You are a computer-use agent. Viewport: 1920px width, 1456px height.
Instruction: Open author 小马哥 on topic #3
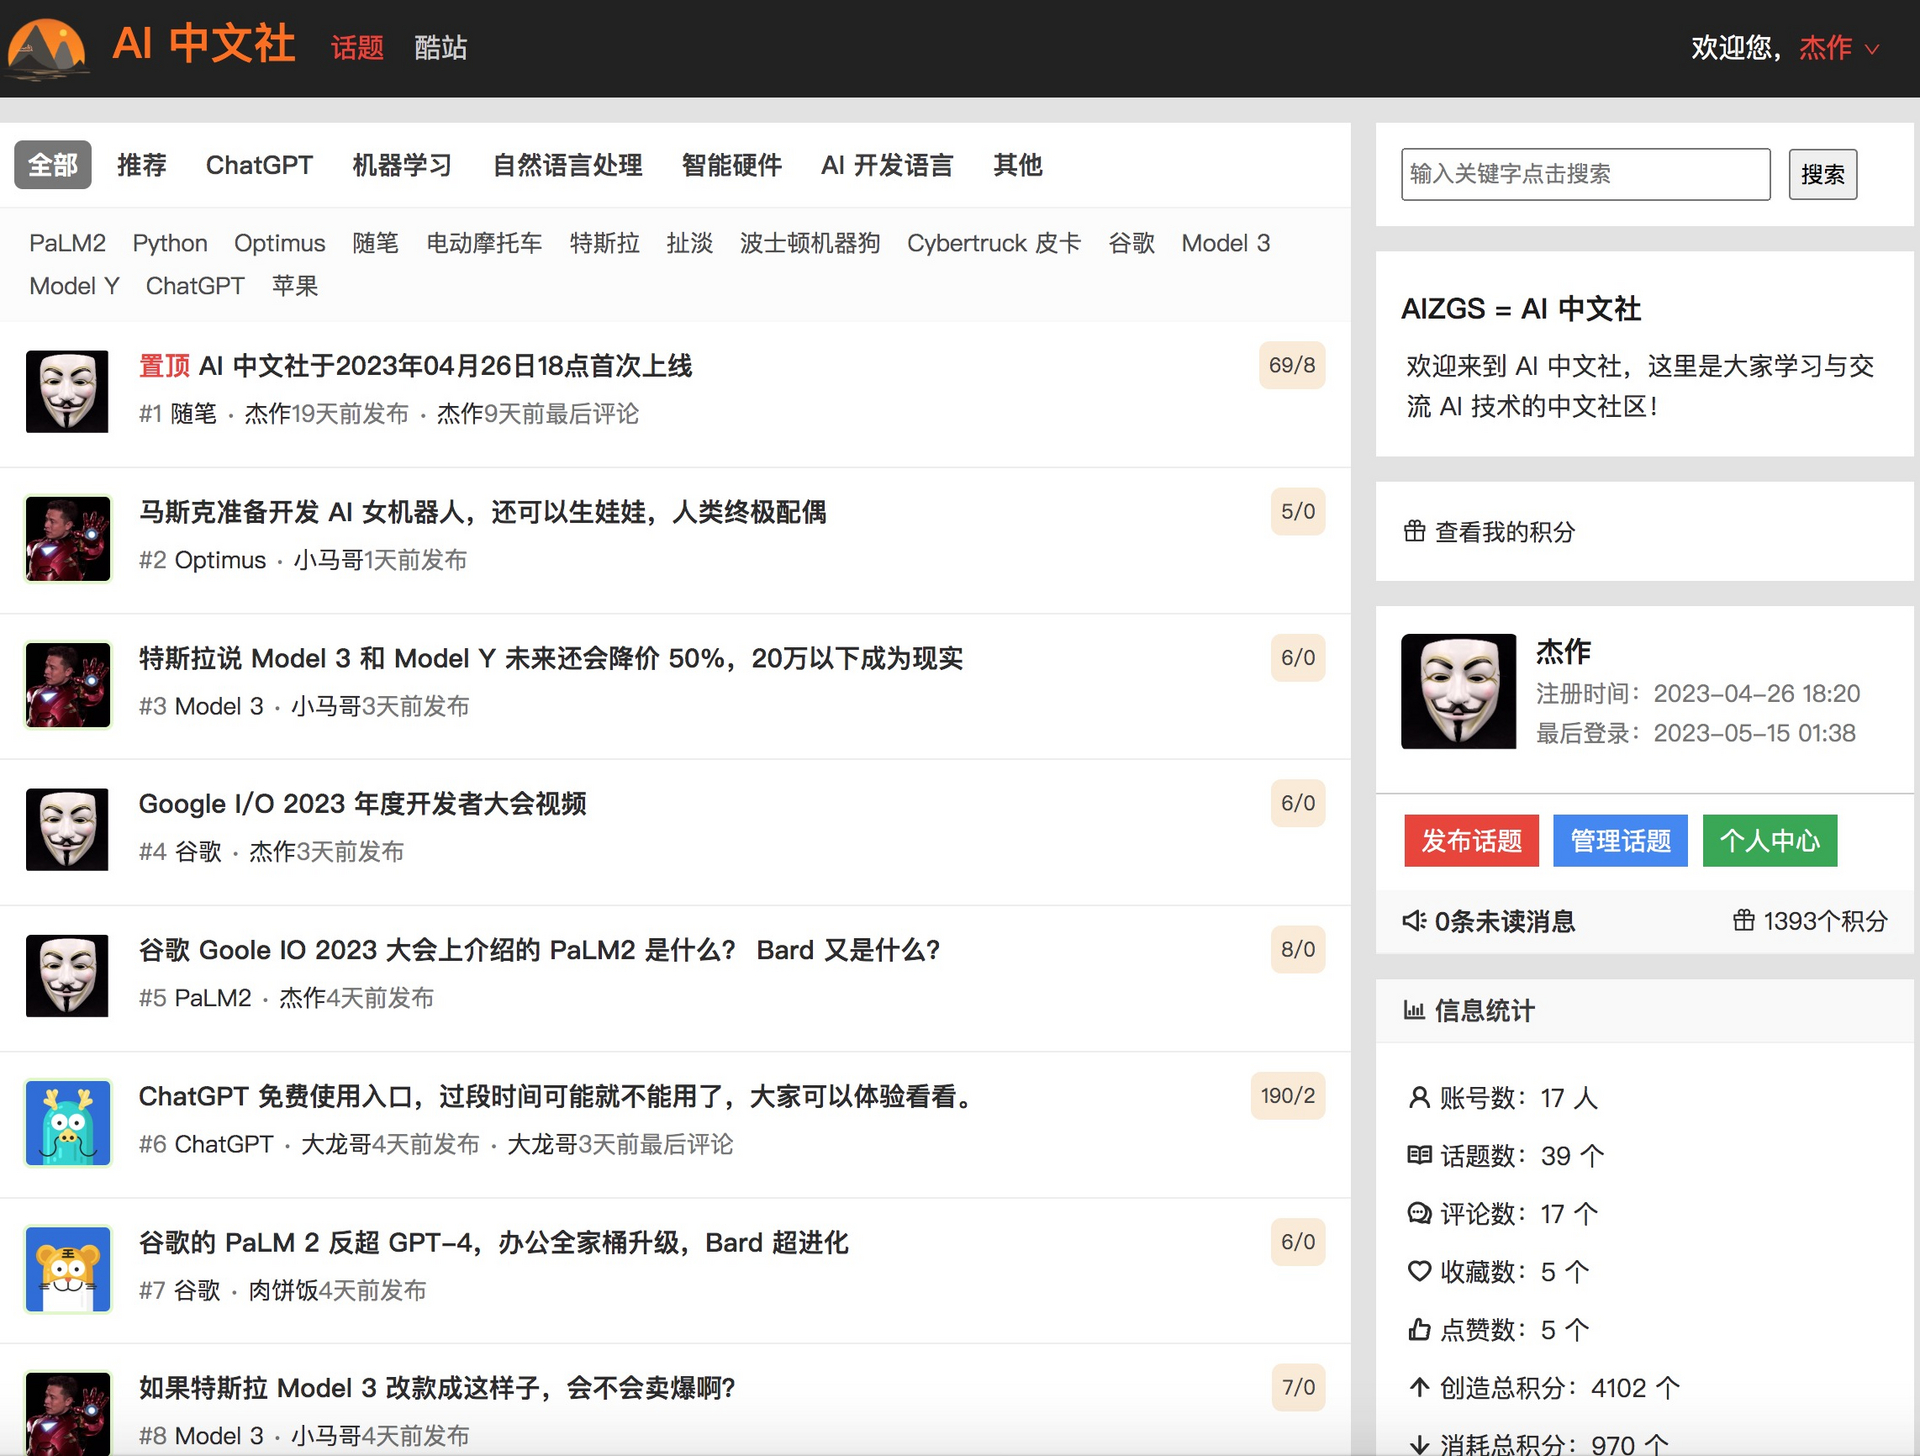[326, 706]
